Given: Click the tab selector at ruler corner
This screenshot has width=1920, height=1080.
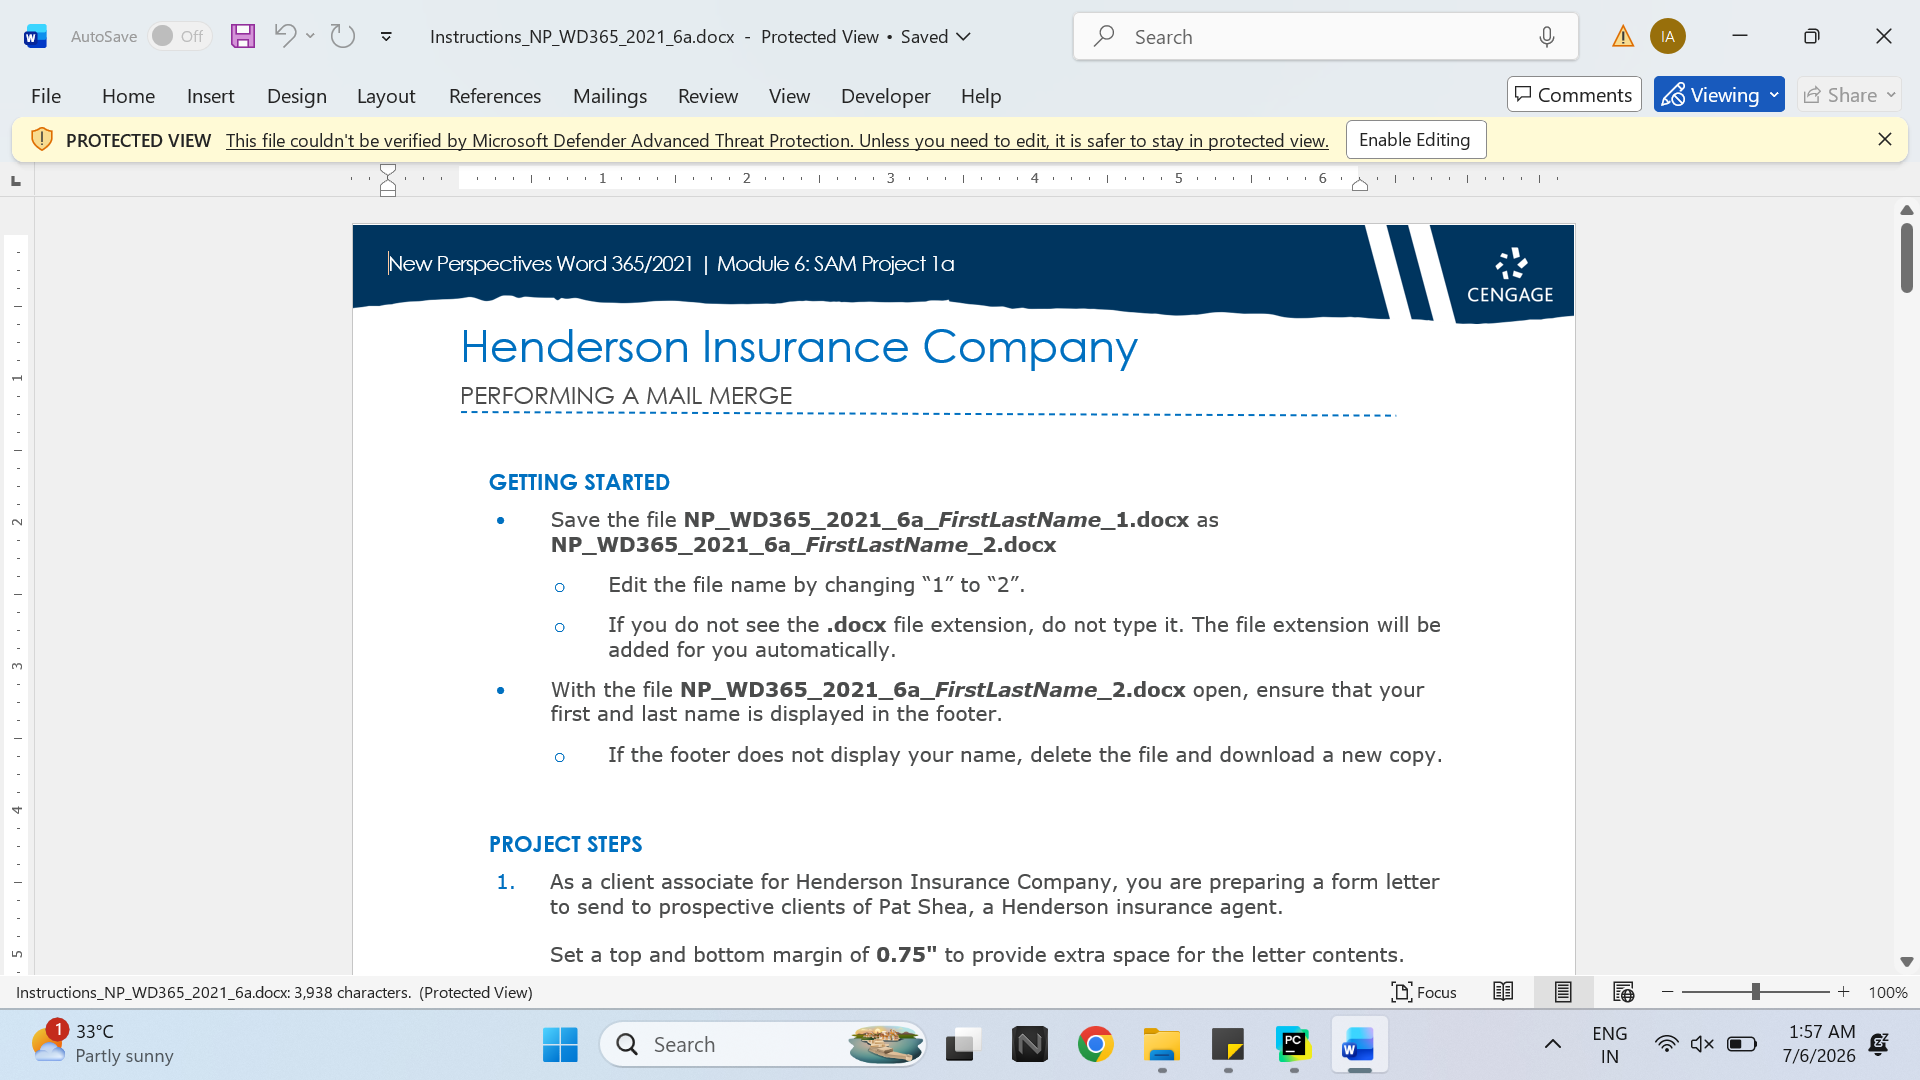Looking at the screenshot, I should (15, 180).
